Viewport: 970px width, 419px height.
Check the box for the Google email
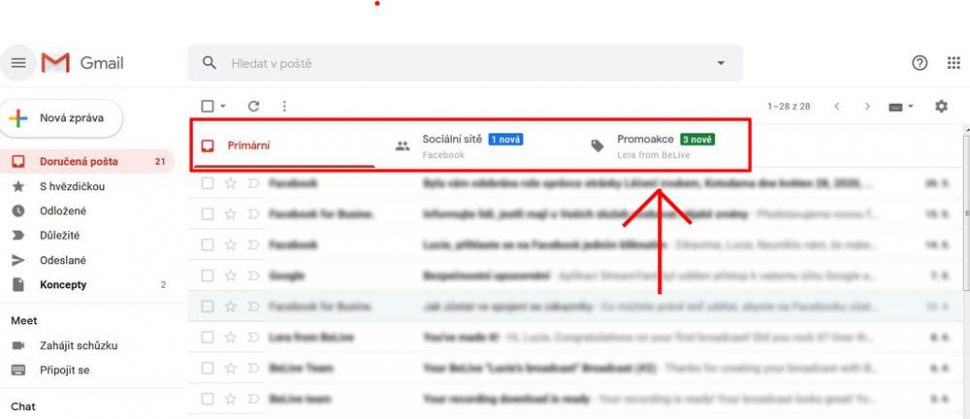(207, 275)
